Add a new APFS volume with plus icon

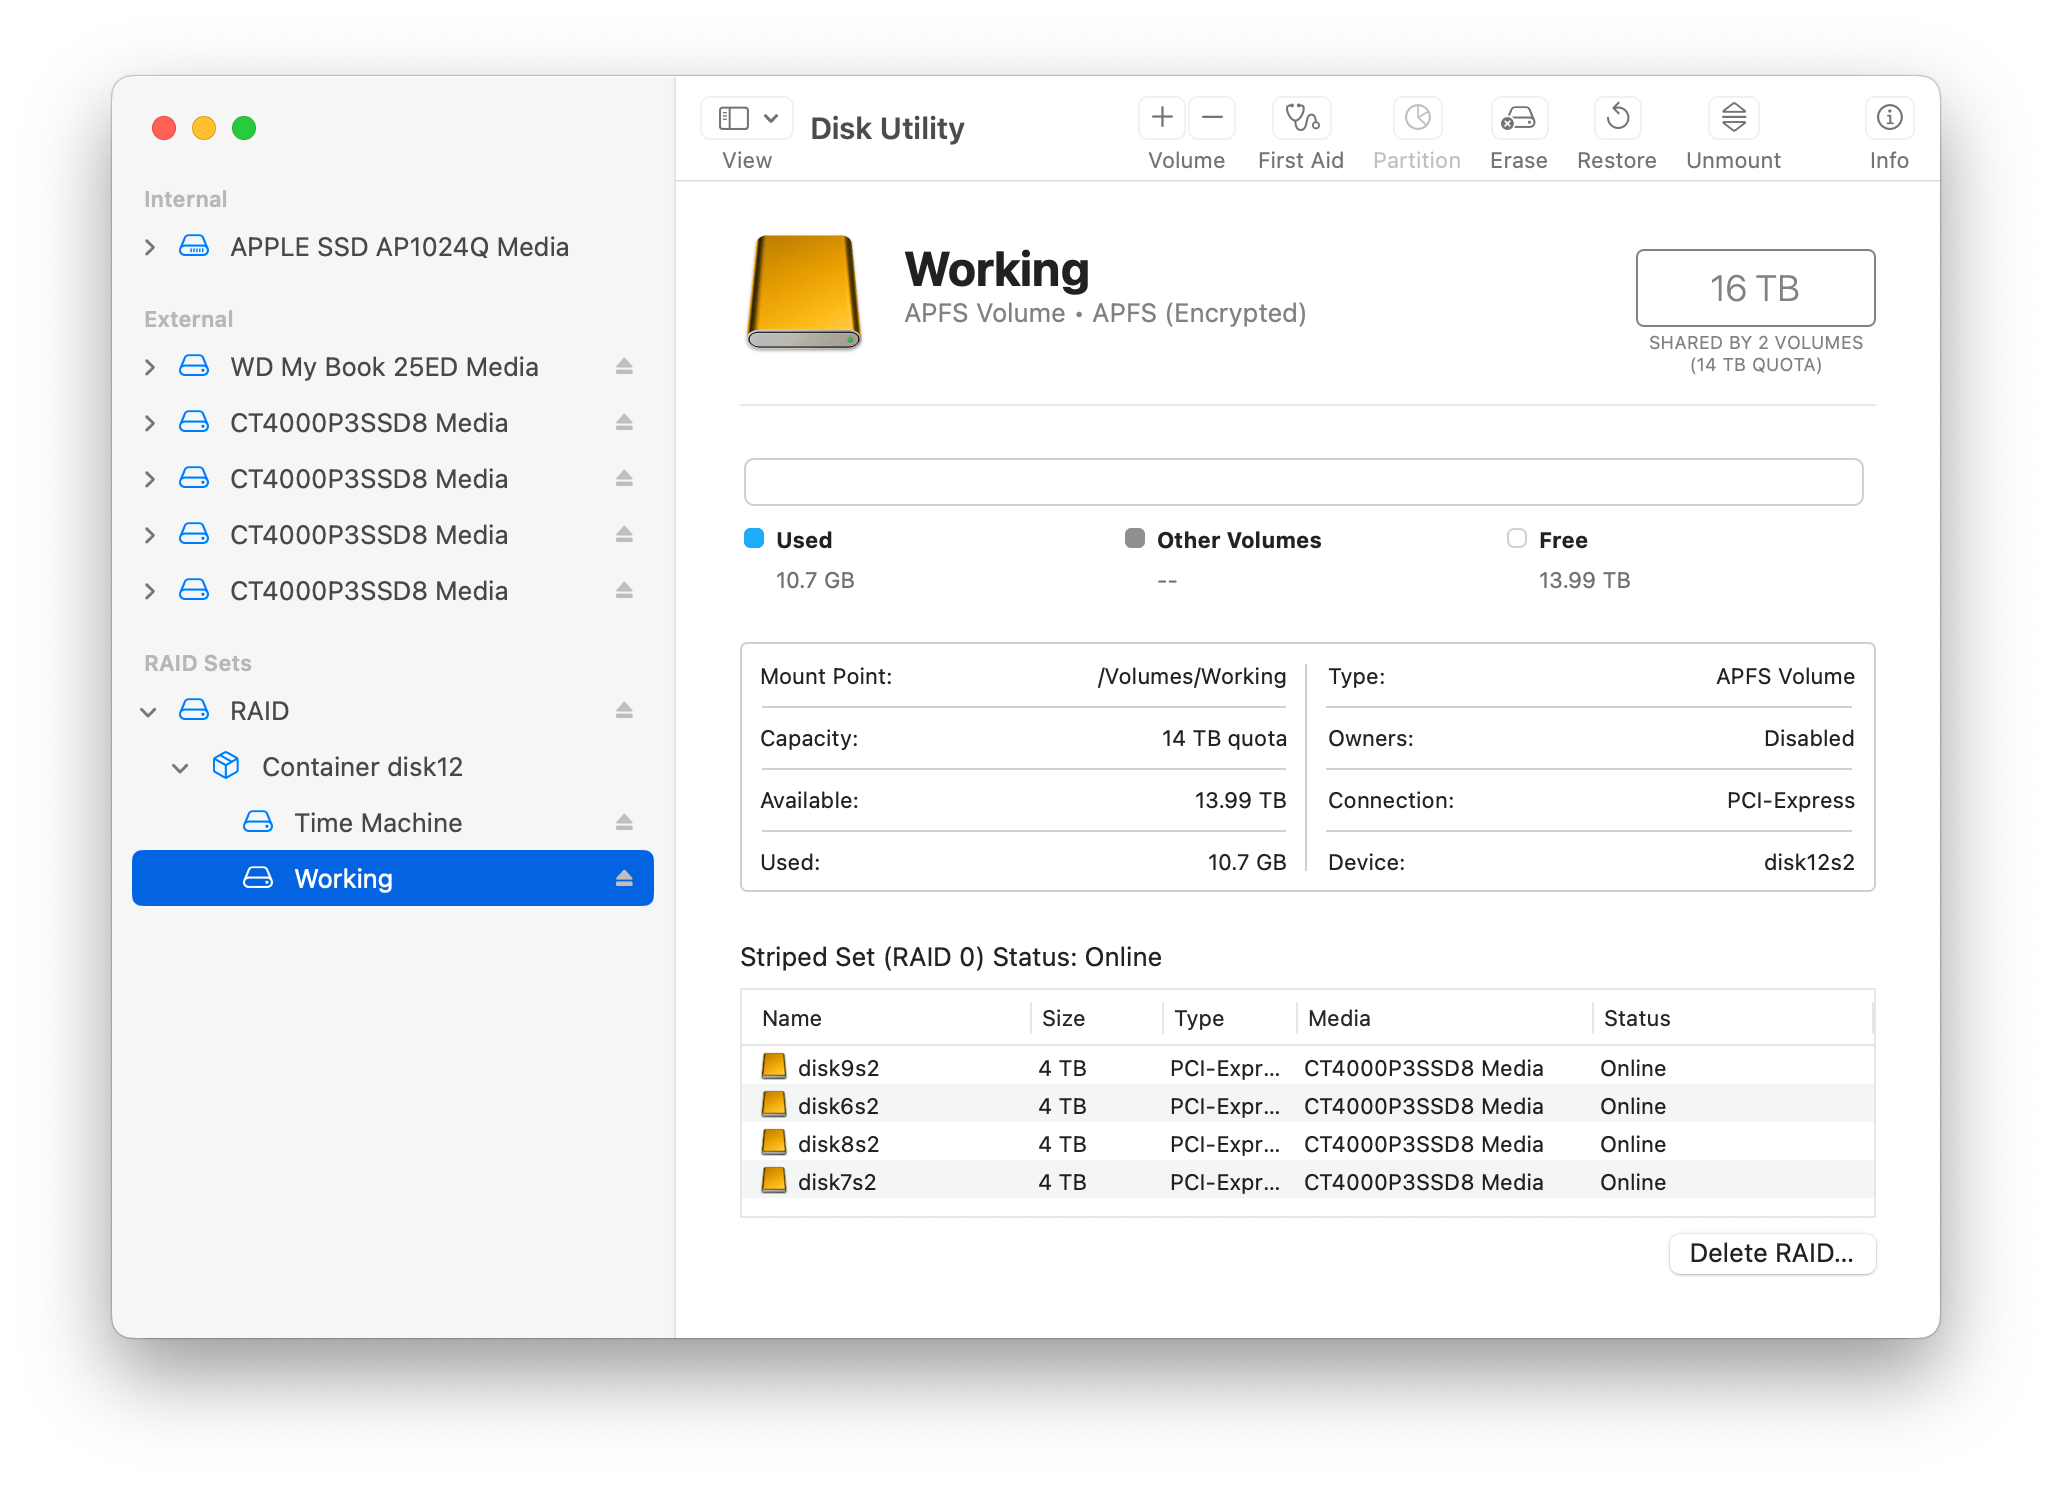click(x=1161, y=117)
